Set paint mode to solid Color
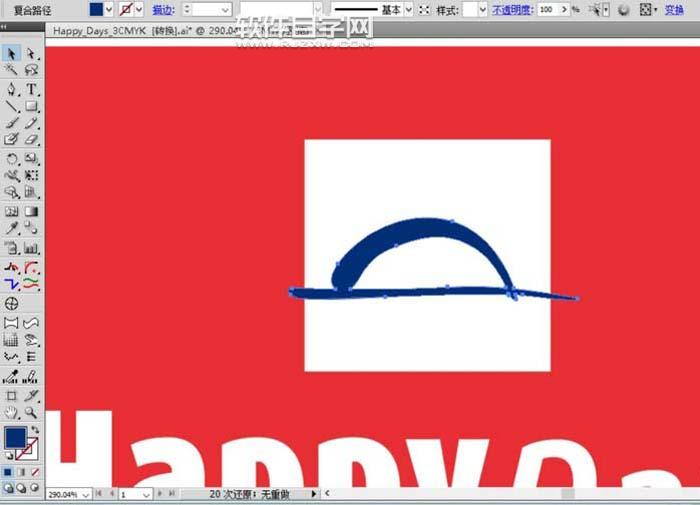Viewport: 700px width, 505px height. tap(8, 472)
